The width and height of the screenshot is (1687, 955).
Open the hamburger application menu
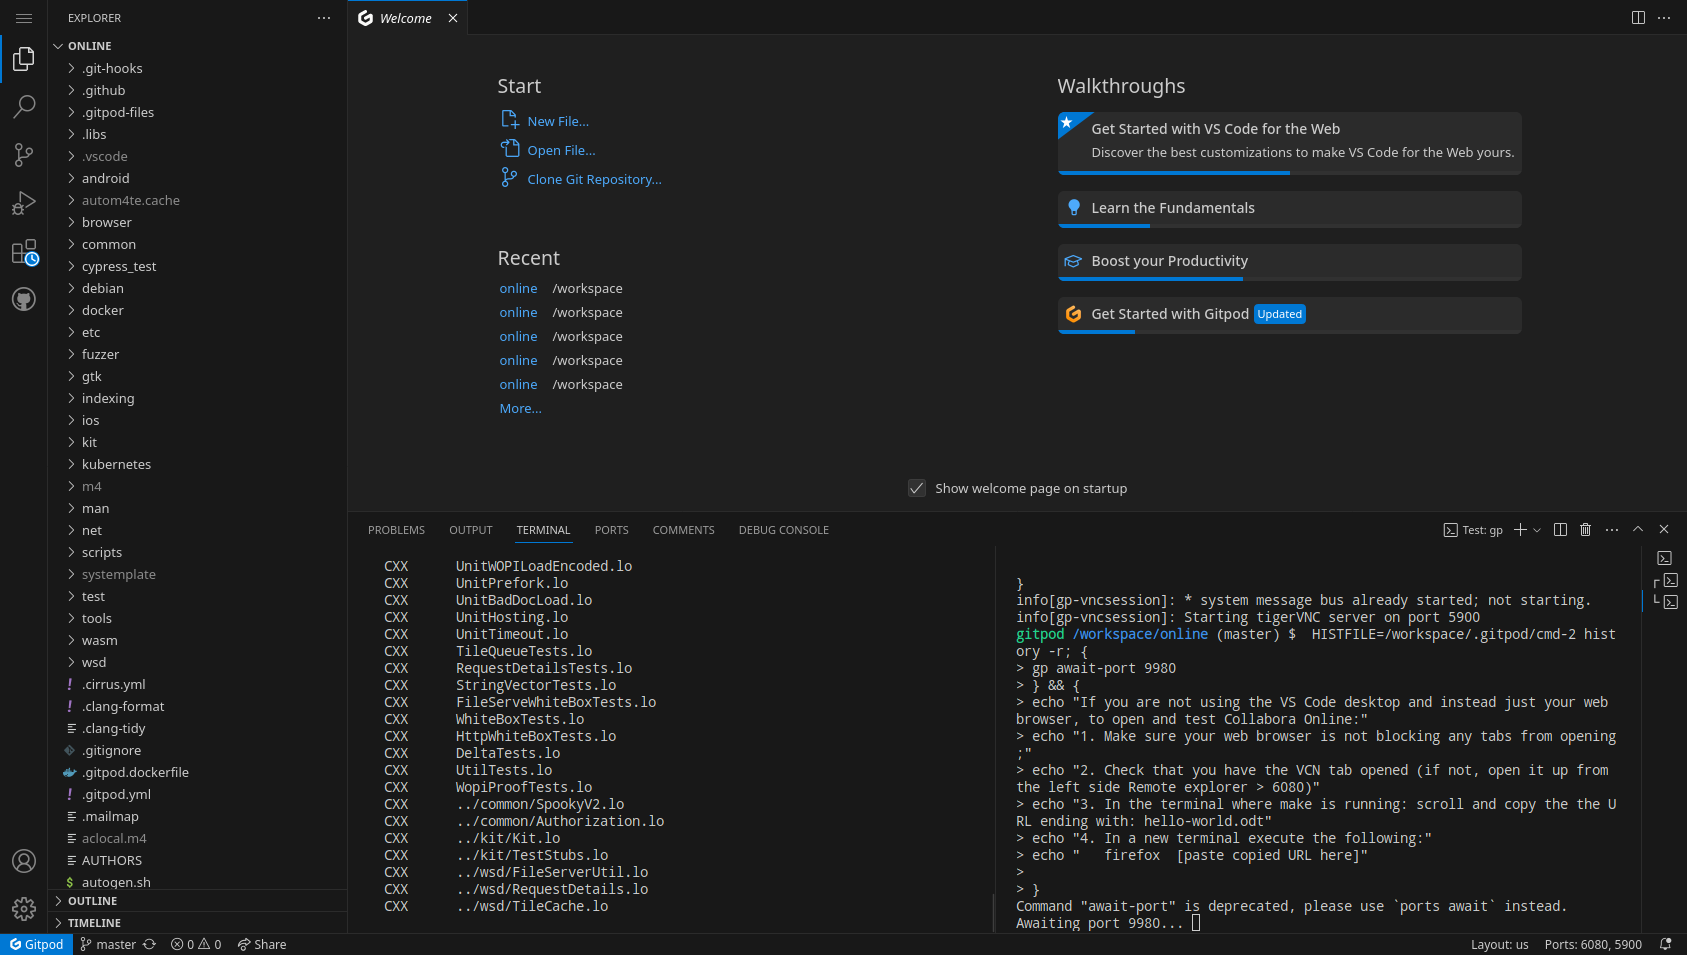(24, 18)
